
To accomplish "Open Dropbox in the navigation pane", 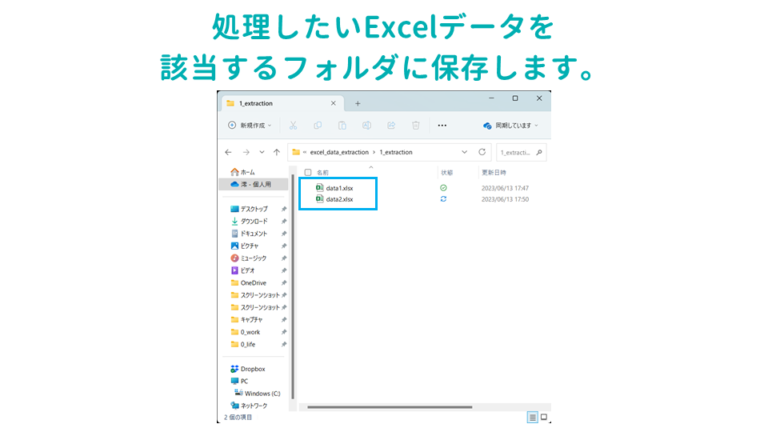I will pyautogui.click(x=252, y=369).
